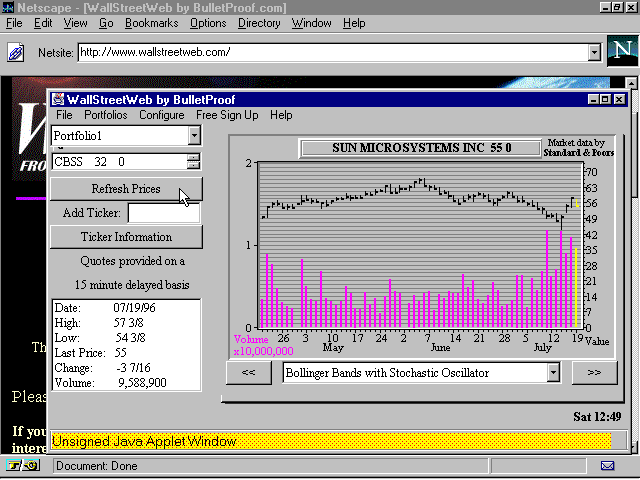Image resolution: width=640 pixels, height=480 pixels.
Task: Click the WallStreetWeb applet title icon
Action: tap(58, 99)
